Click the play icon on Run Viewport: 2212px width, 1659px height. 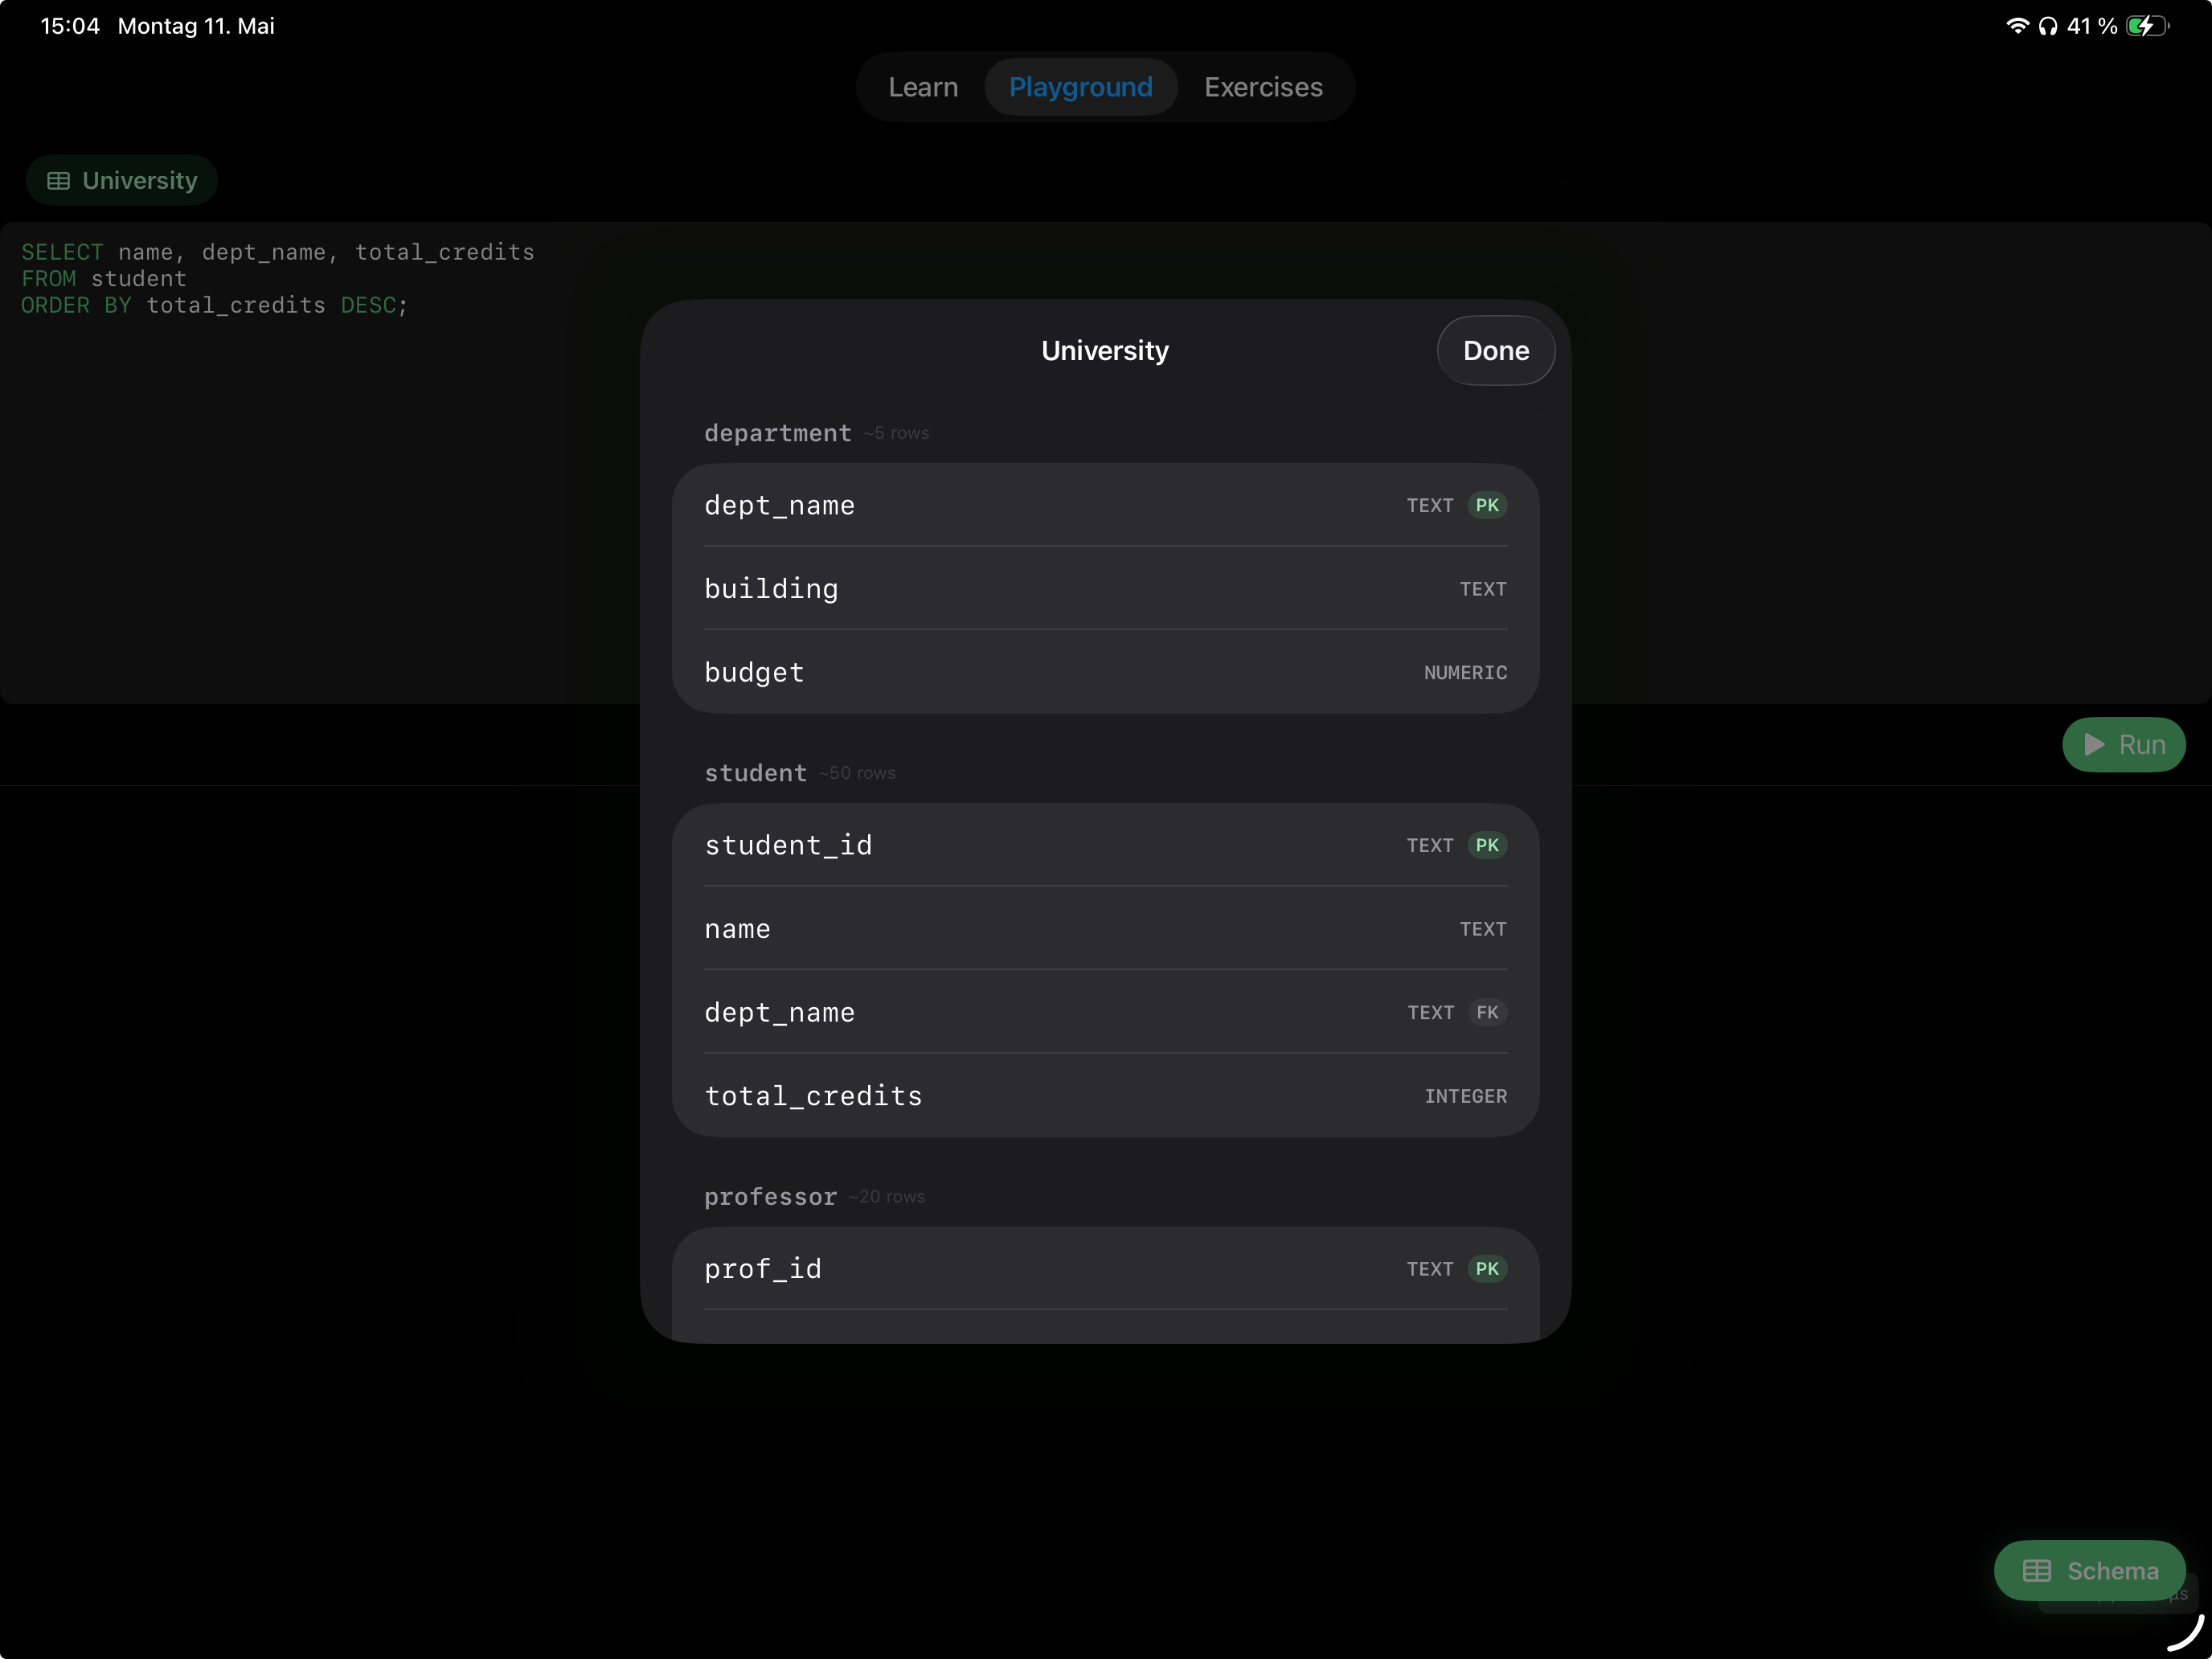(x=2093, y=744)
